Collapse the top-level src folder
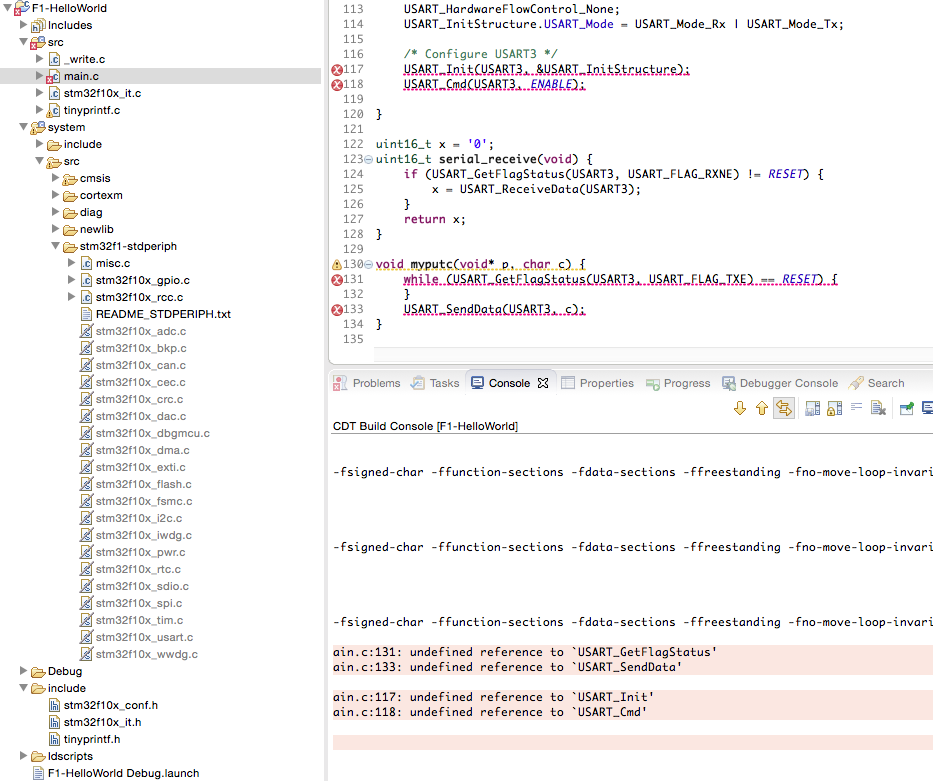Viewport: 933px width, 781px height. [x=24, y=42]
